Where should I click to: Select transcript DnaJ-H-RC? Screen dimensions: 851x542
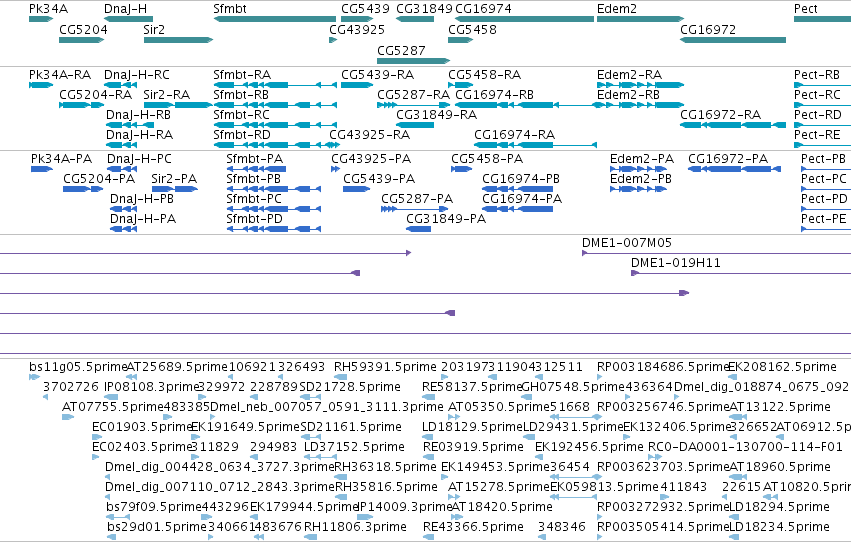120,85
